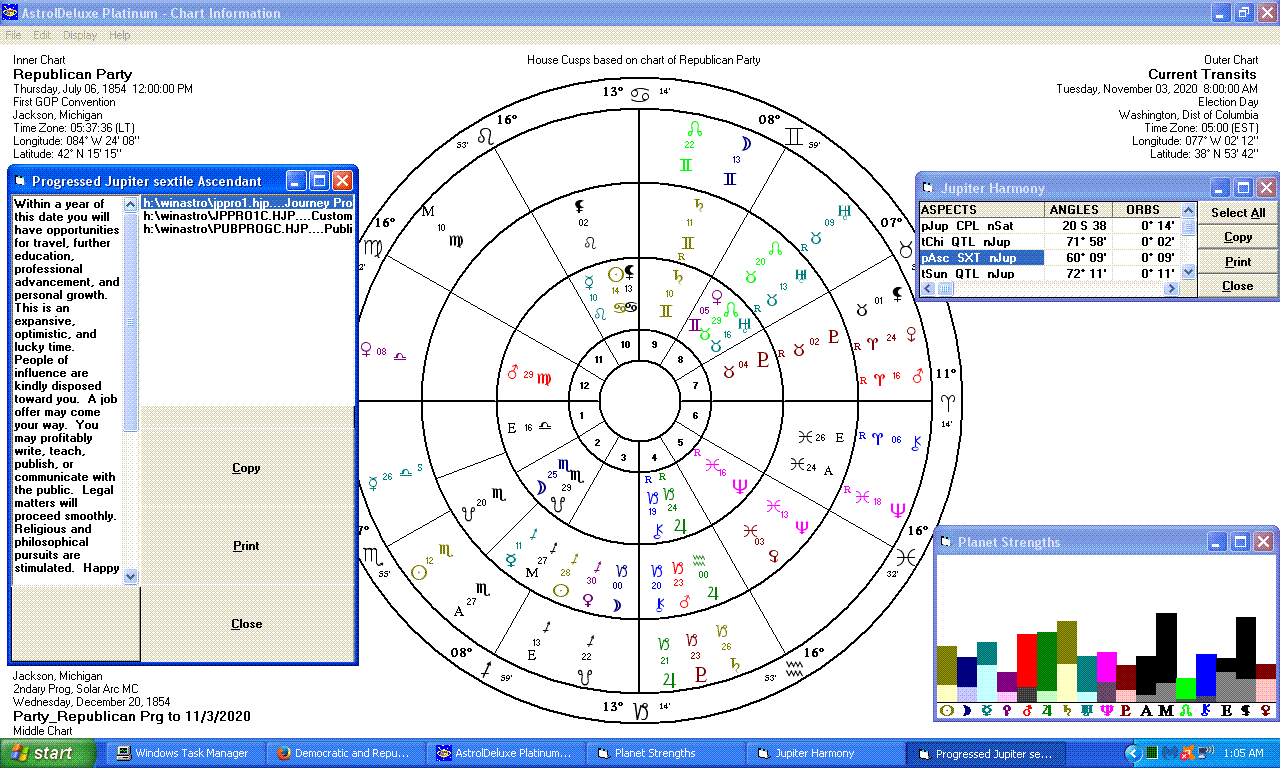Expand hidden system tray icons arrow
Screen dimensions: 1280x768
click(1134, 753)
